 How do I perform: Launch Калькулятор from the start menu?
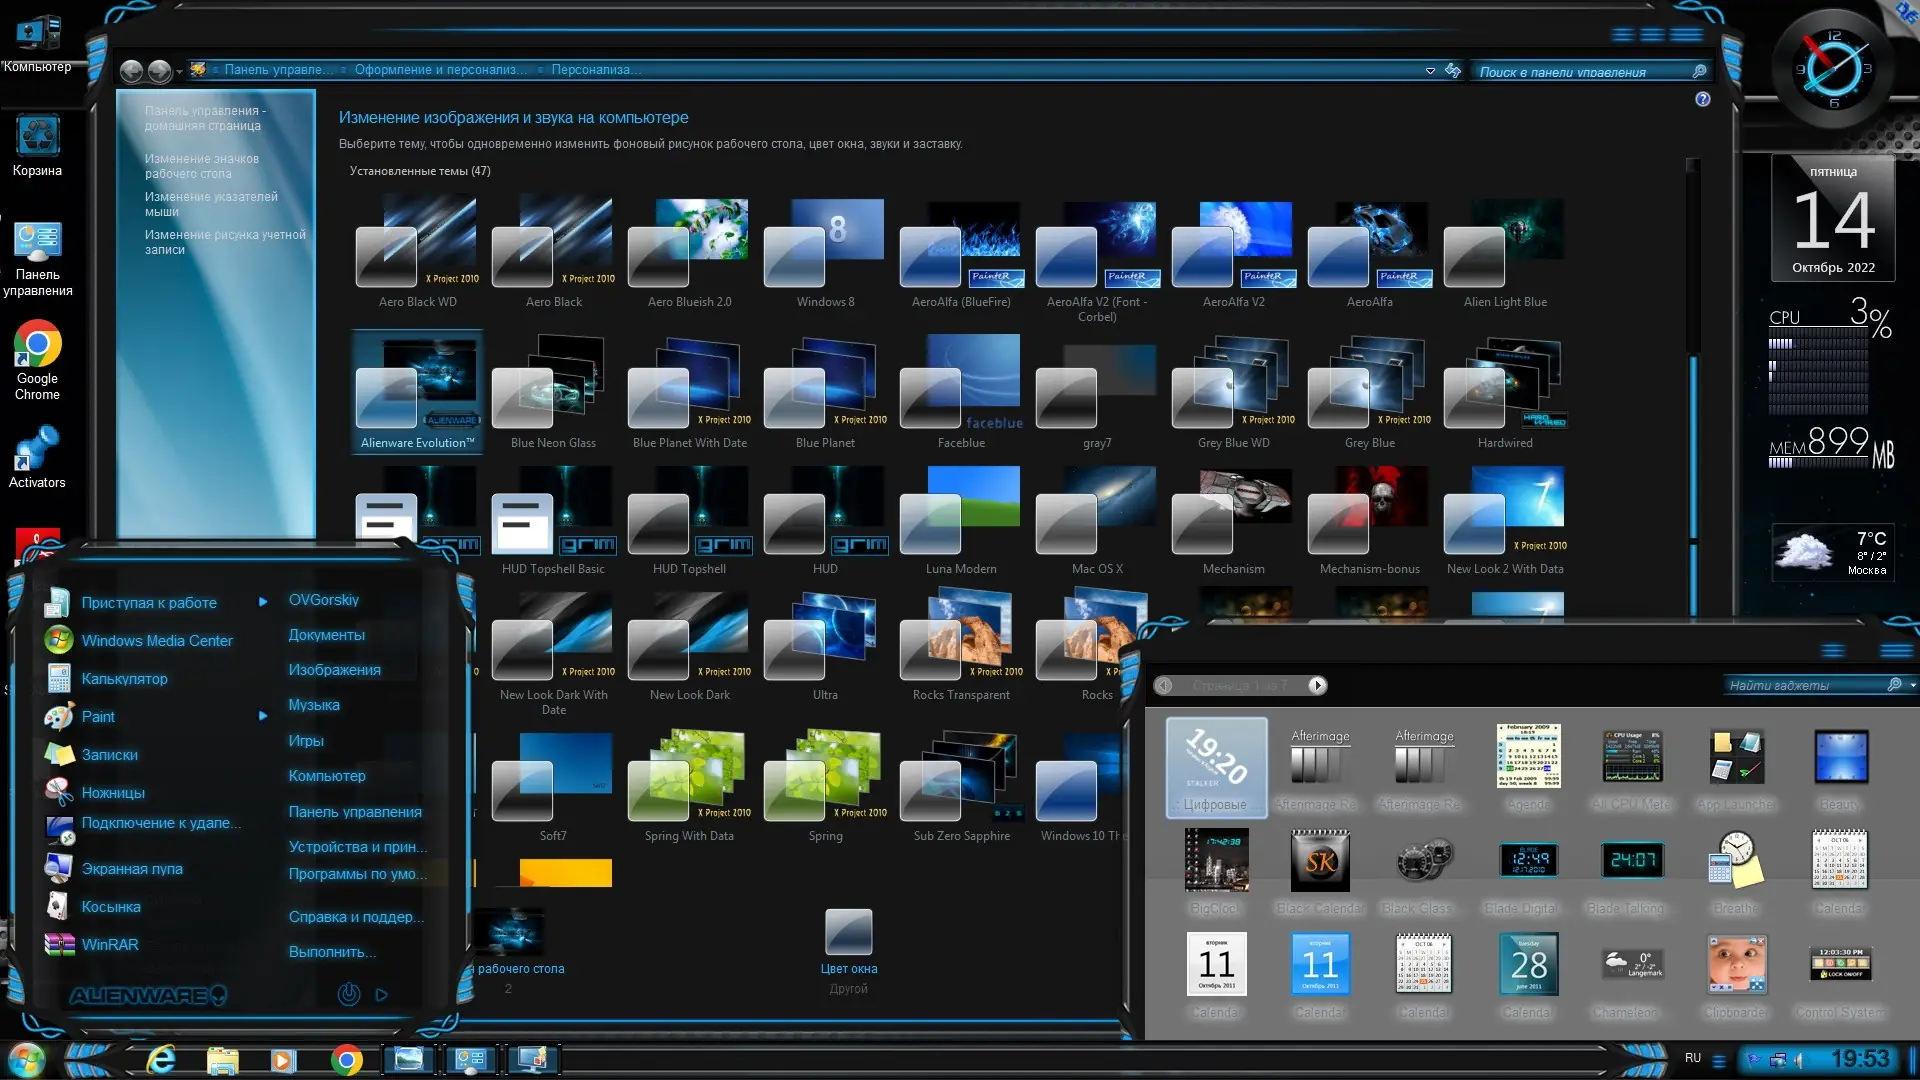123,678
